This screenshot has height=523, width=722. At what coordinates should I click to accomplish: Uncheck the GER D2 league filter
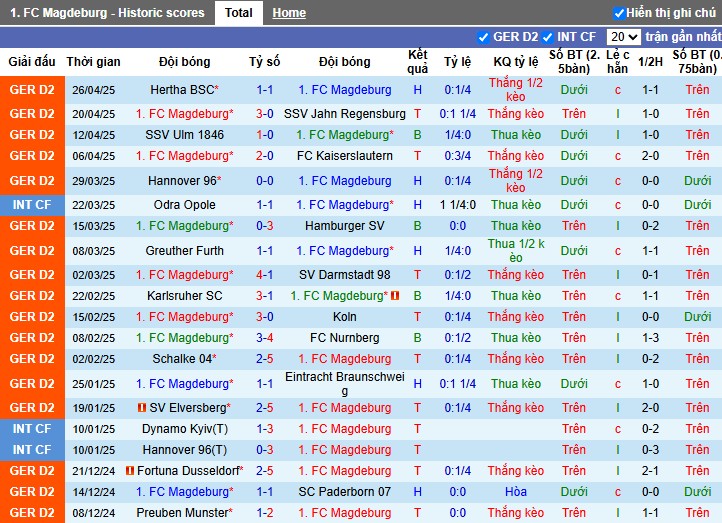coord(483,37)
